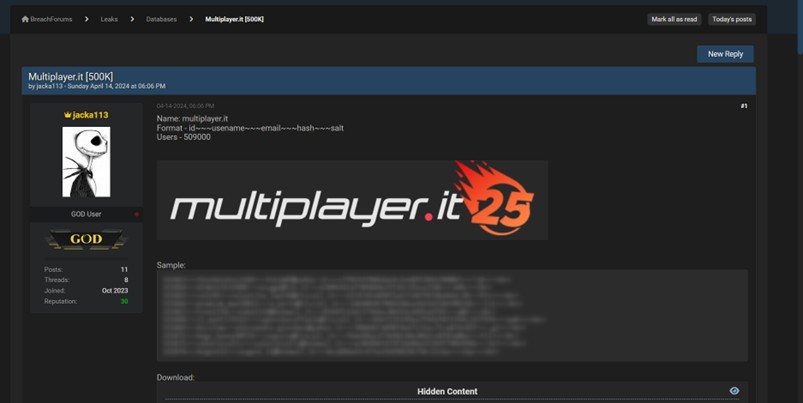Screen dimensions: 803x403
Task: Click the crown icon next to jacka113
Action: tap(67, 115)
